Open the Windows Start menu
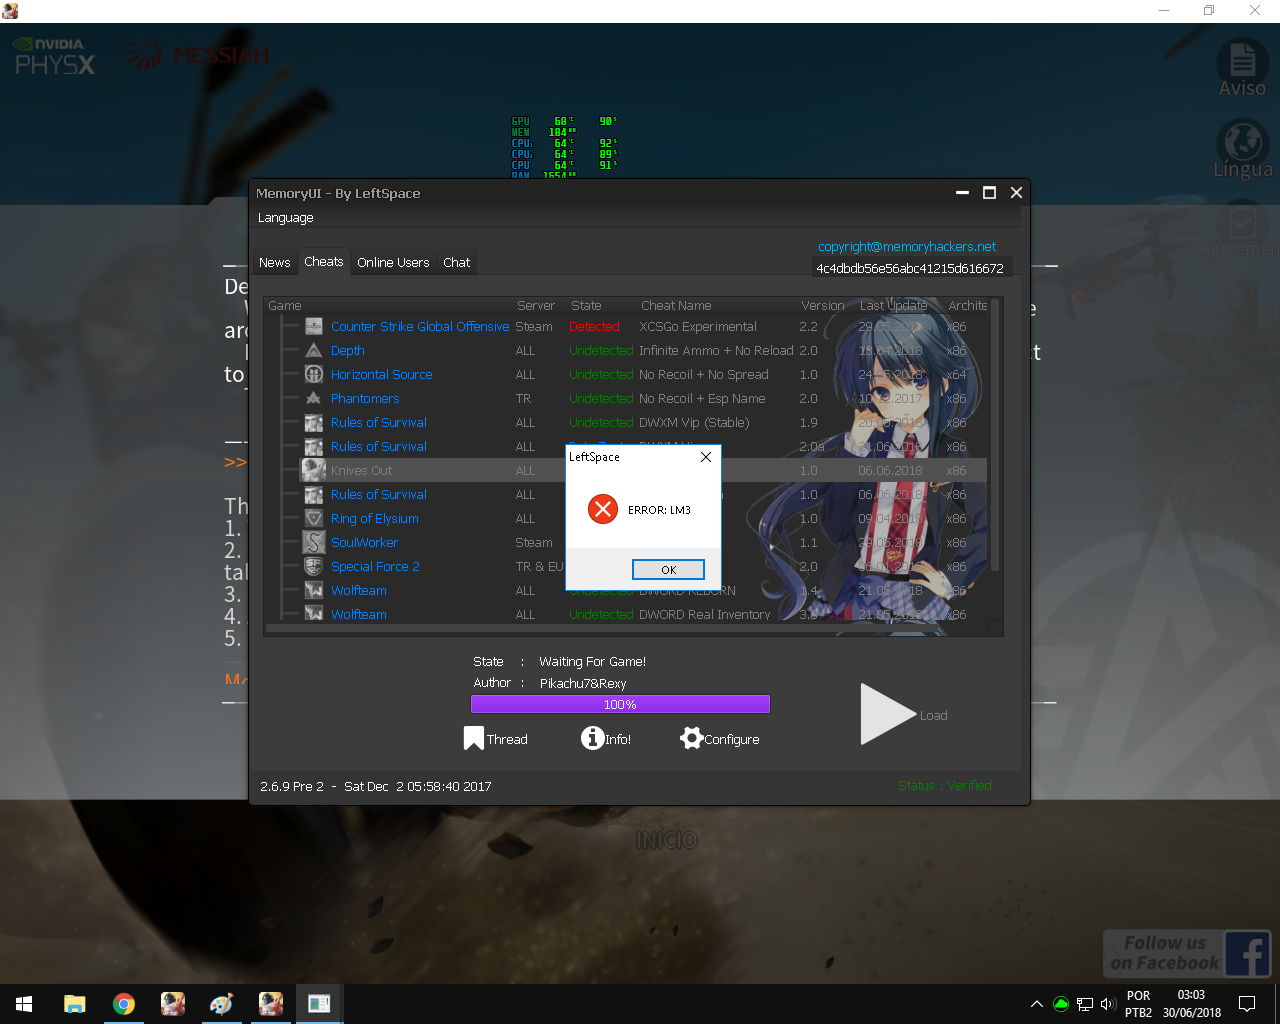This screenshot has width=1280, height=1024. click(x=24, y=1004)
